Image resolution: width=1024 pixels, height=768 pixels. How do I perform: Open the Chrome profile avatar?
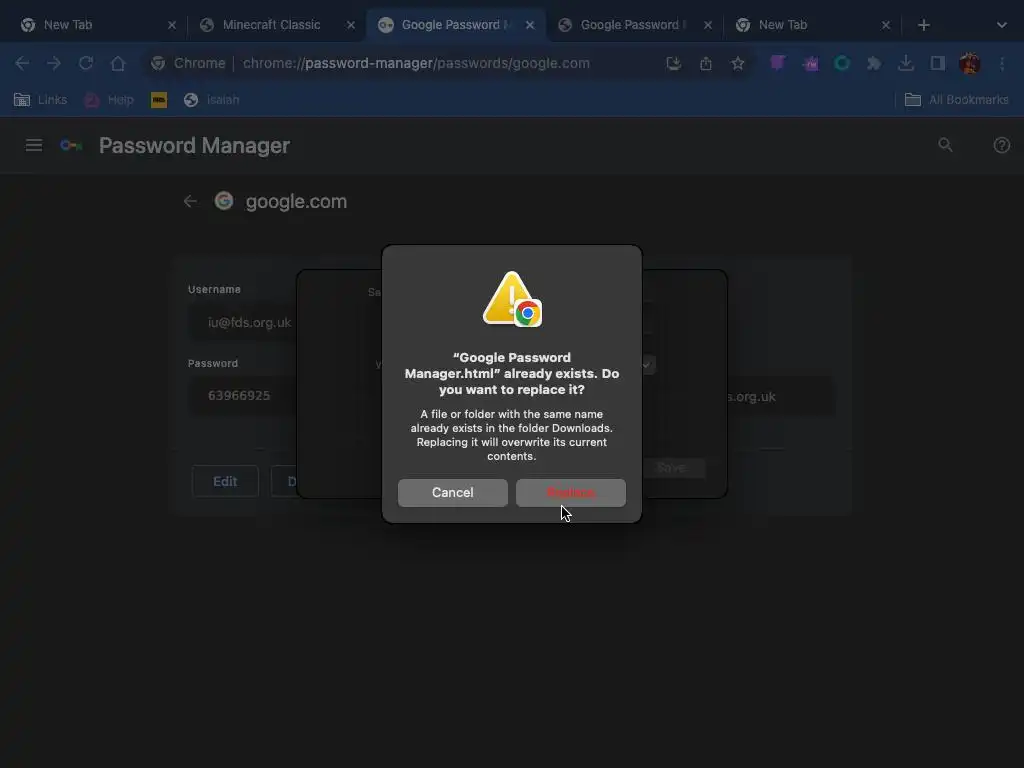[970, 63]
